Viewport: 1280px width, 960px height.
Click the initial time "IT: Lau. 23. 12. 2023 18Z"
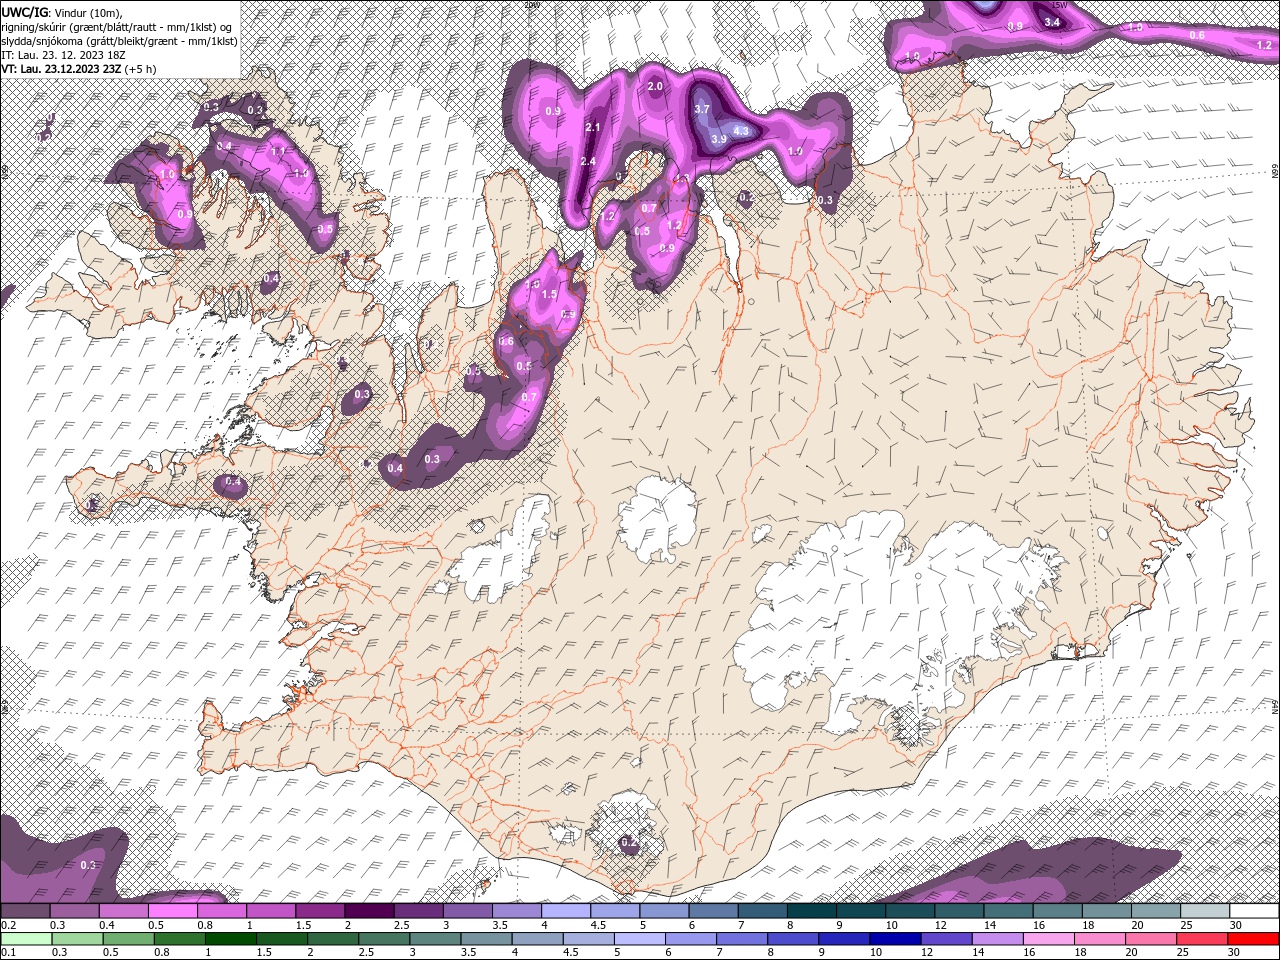pos(62,55)
